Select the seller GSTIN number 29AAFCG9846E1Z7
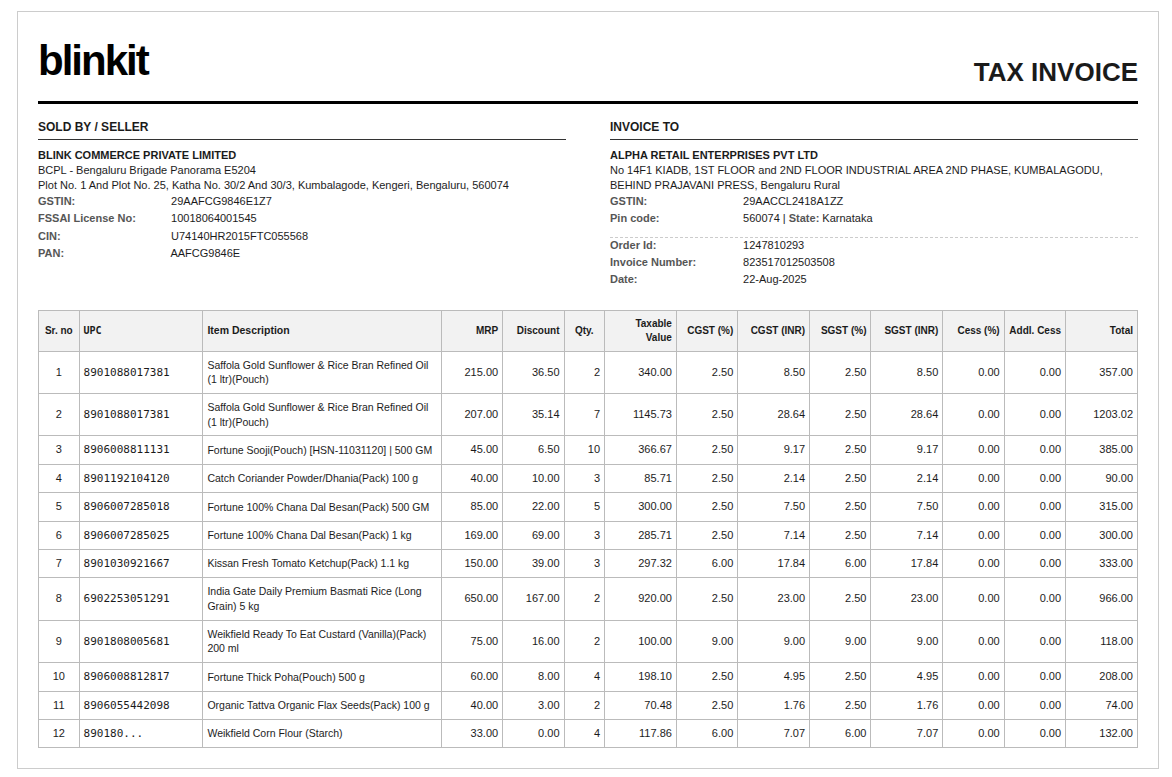This screenshot has width=1172, height=777. pyautogui.click(x=221, y=201)
